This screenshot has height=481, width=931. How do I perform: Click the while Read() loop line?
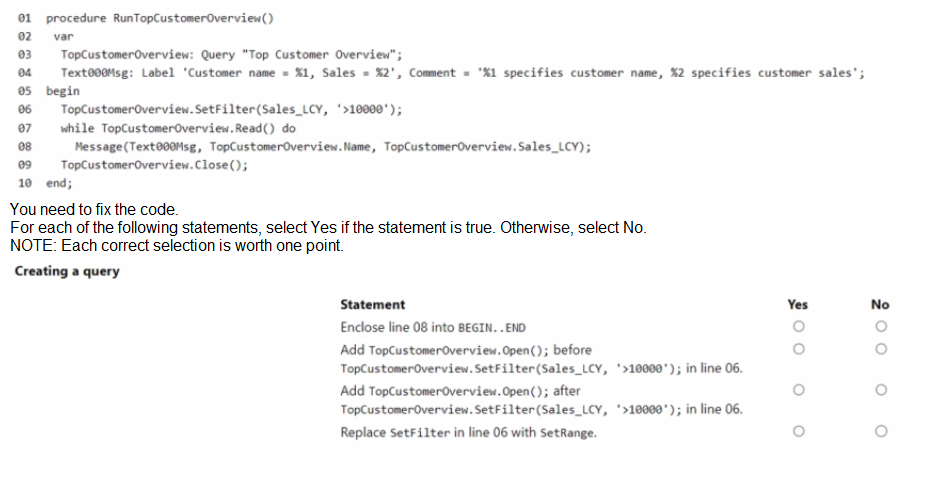tap(178, 128)
